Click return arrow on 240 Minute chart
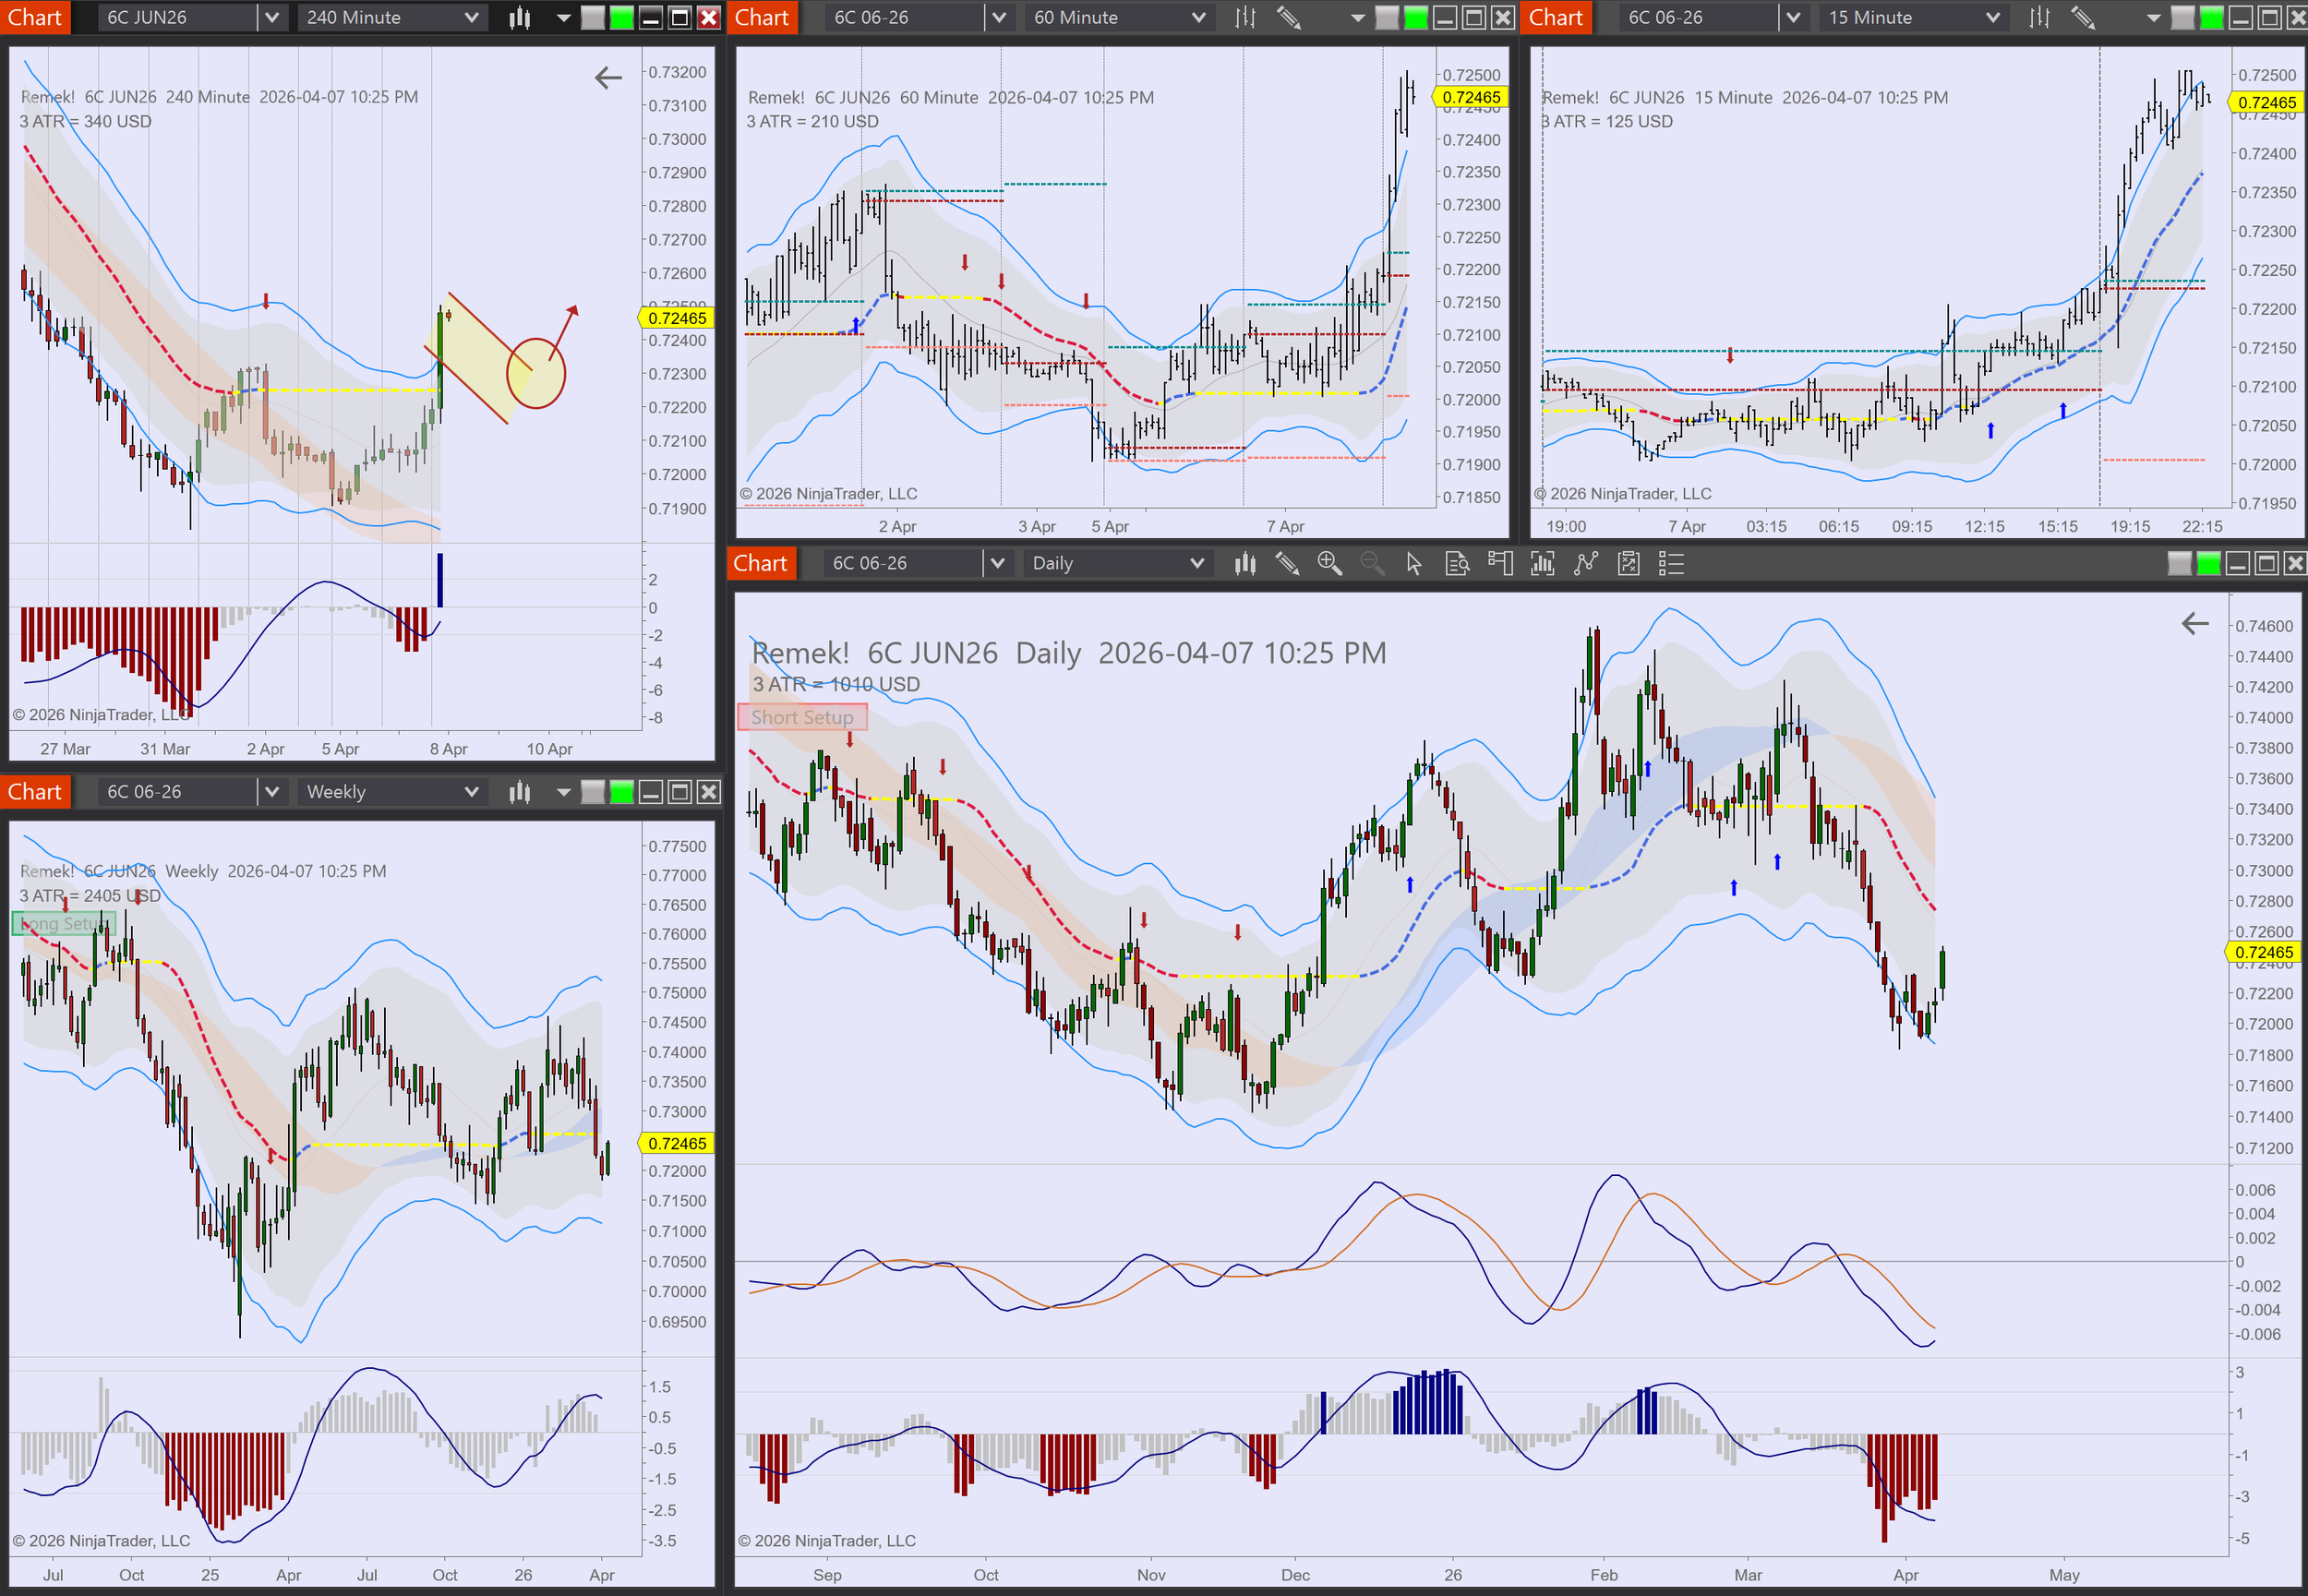This screenshot has width=2308, height=1596. click(608, 78)
